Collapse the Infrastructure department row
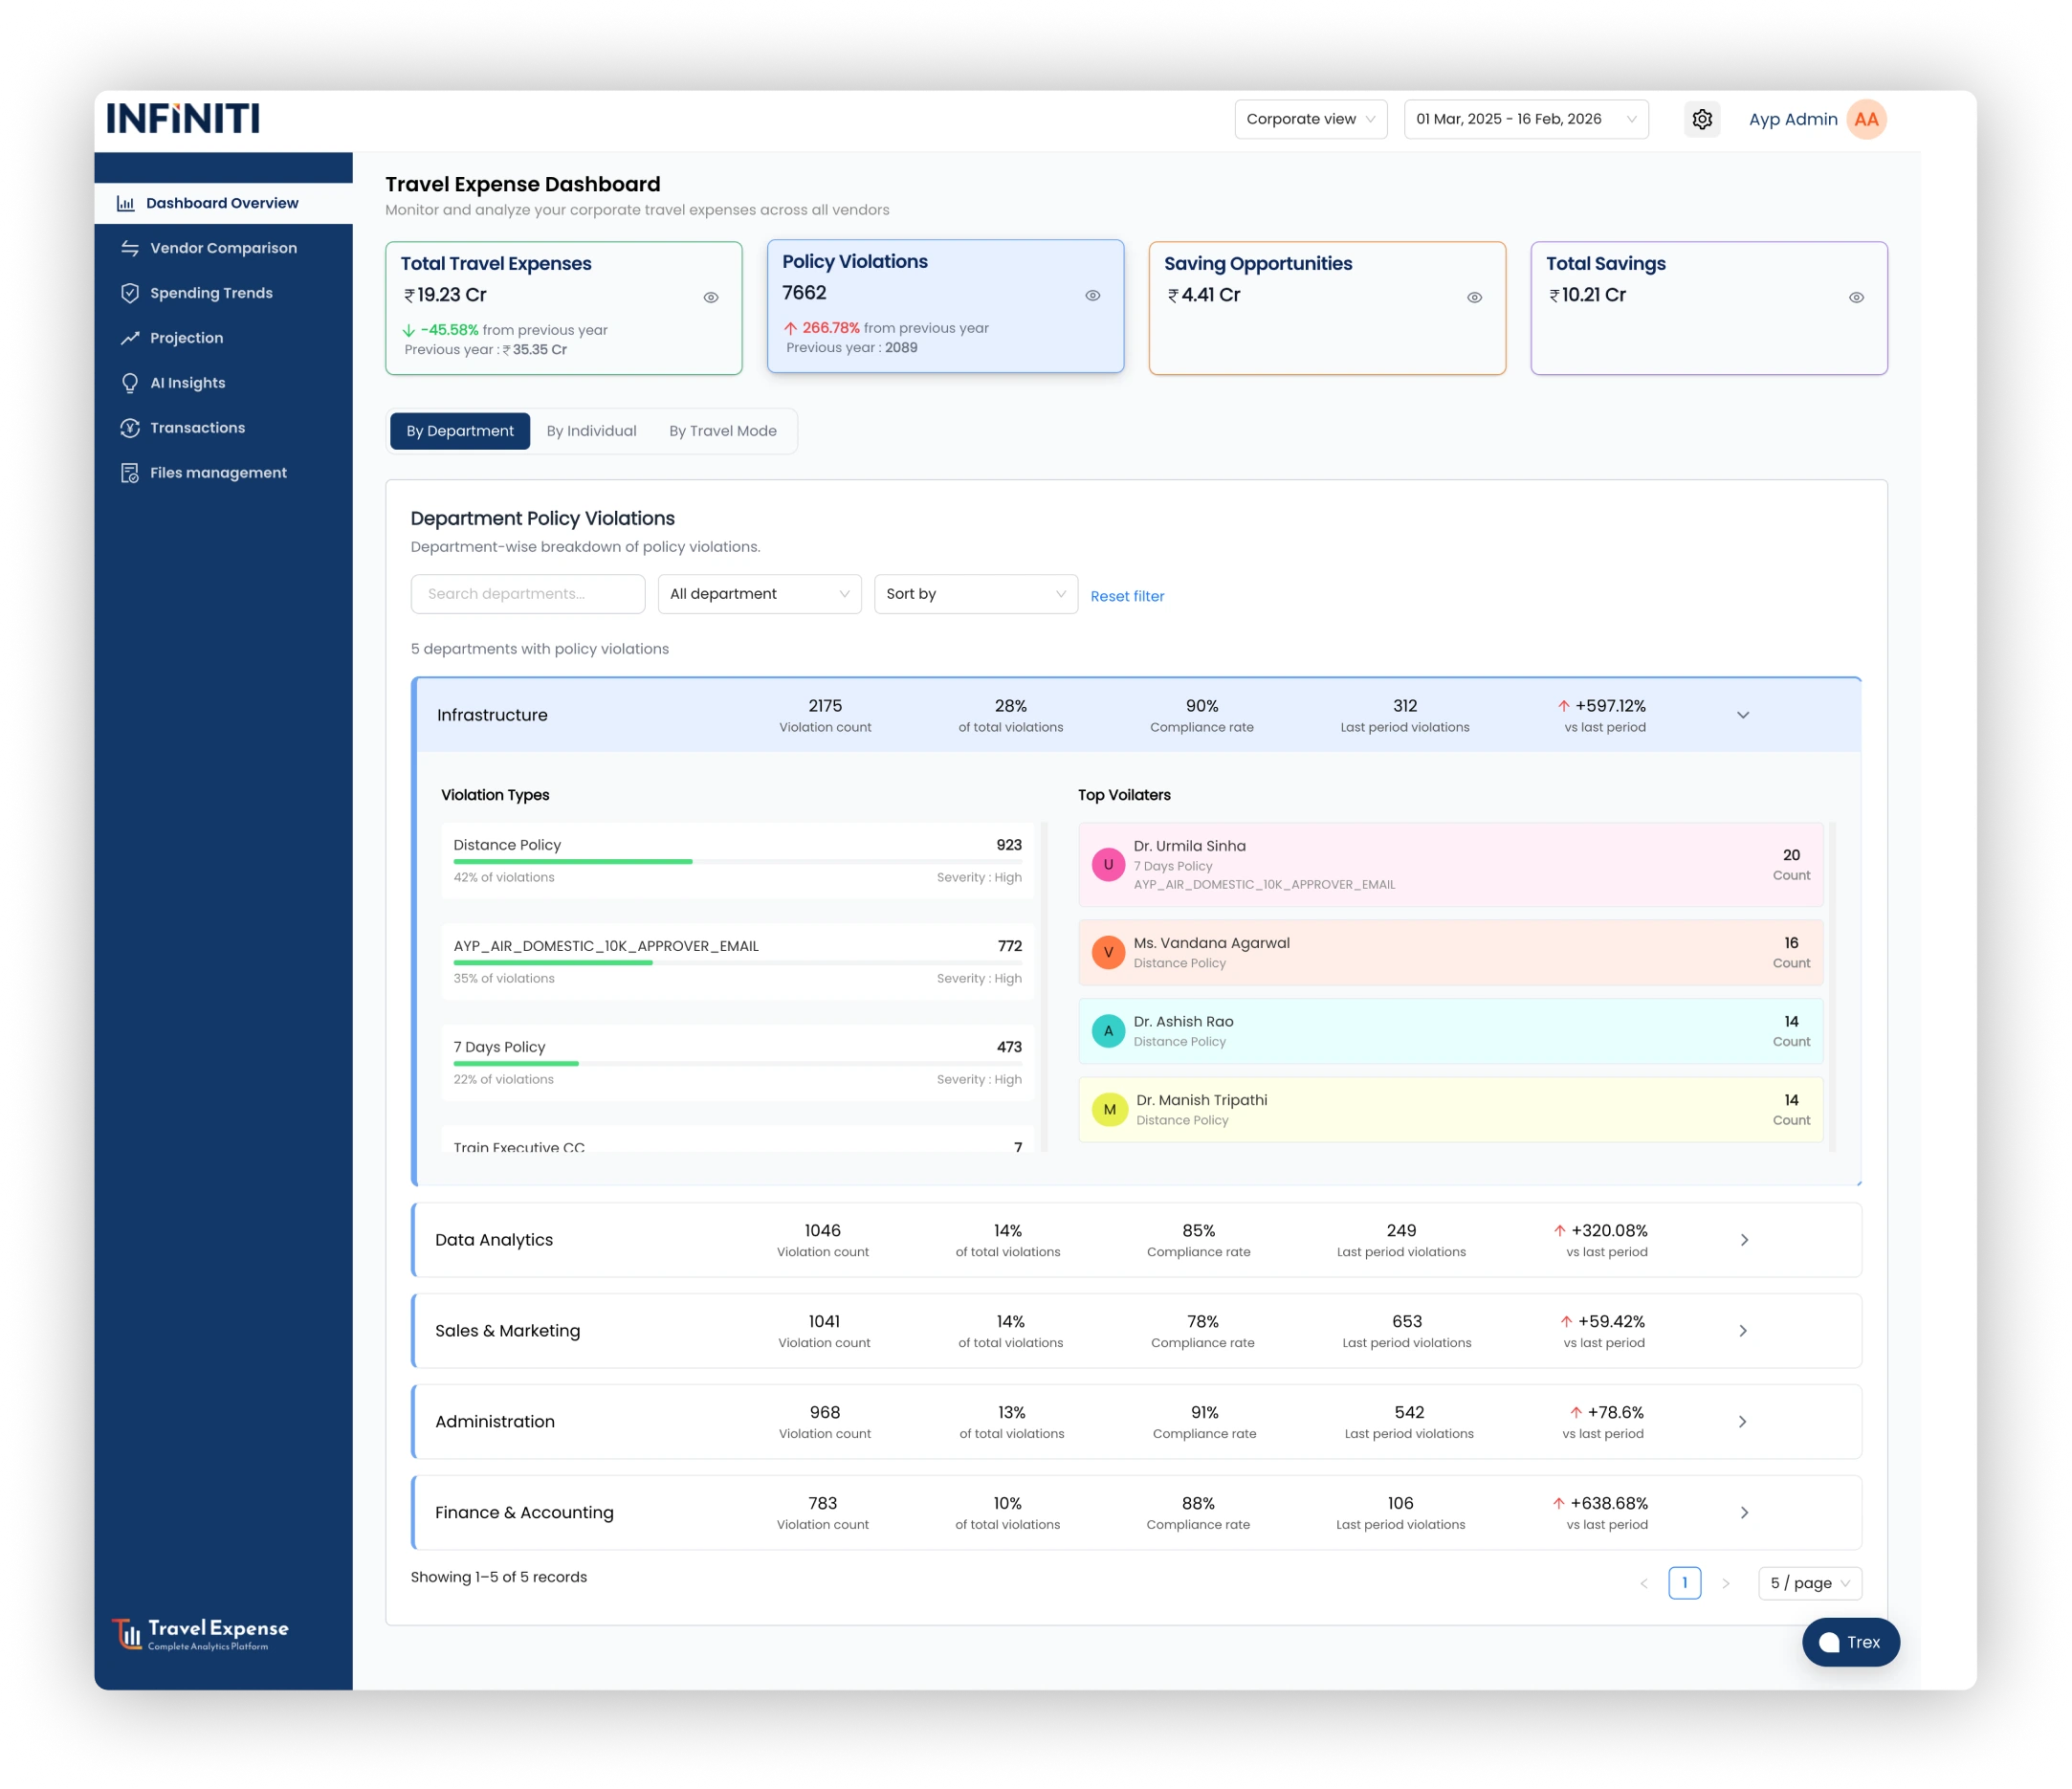The height and width of the screenshot is (1789, 2072). point(1742,715)
